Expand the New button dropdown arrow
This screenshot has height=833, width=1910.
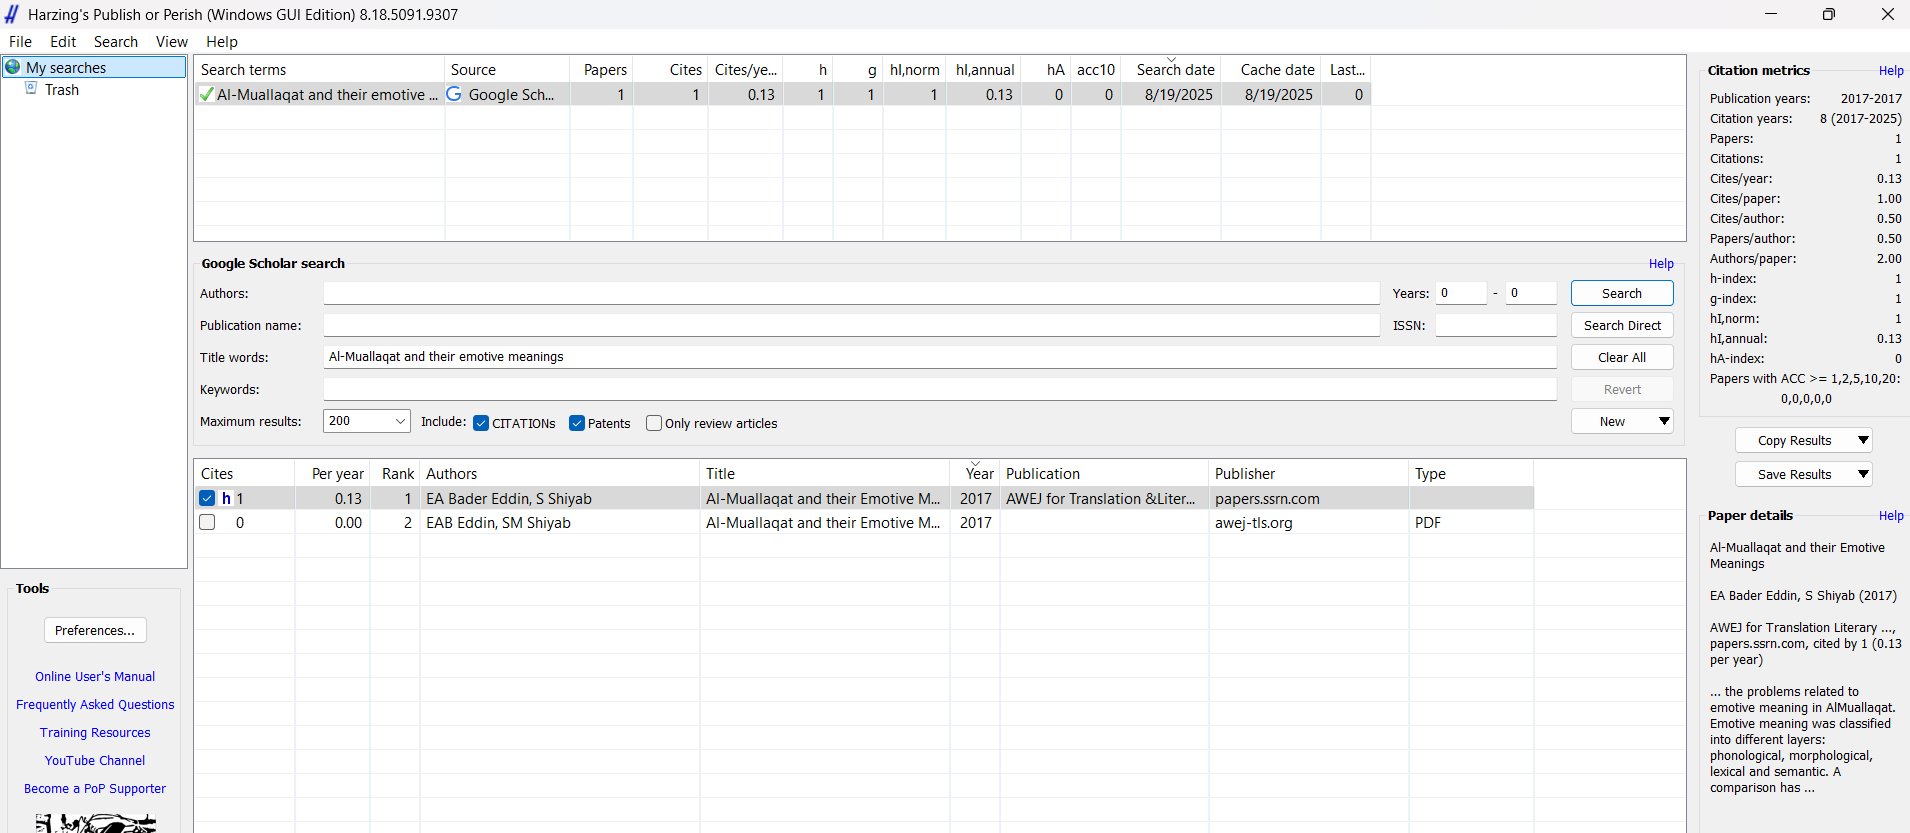(1664, 421)
